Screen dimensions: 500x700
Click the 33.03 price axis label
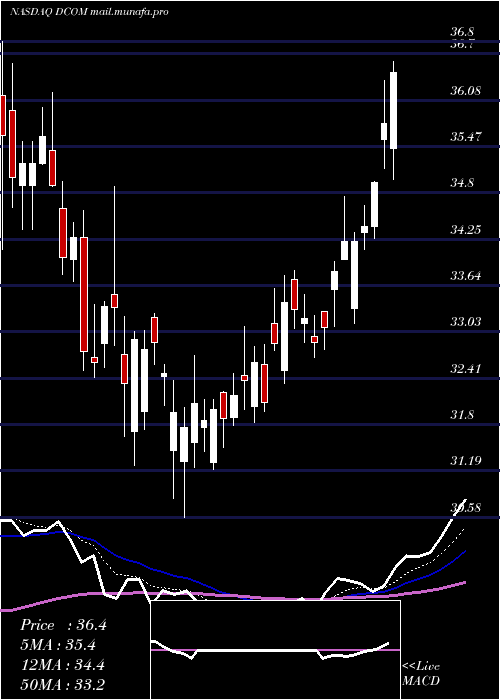click(x=466, y=322)
